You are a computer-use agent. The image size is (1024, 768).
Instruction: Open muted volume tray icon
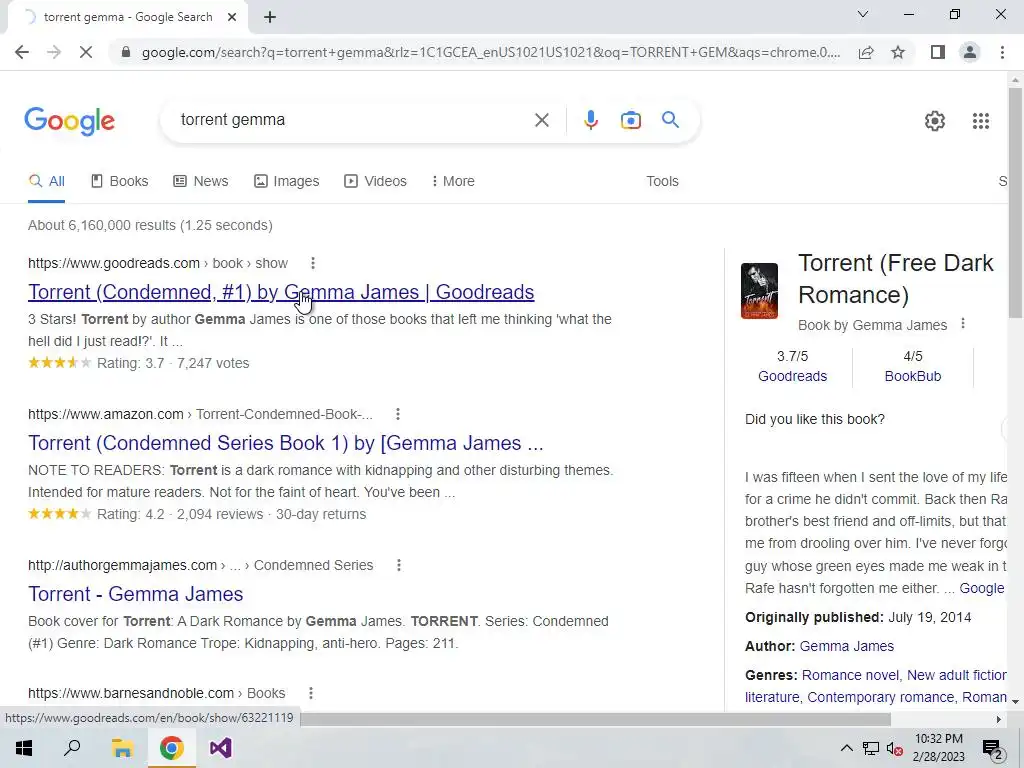(x=894, y=748)
